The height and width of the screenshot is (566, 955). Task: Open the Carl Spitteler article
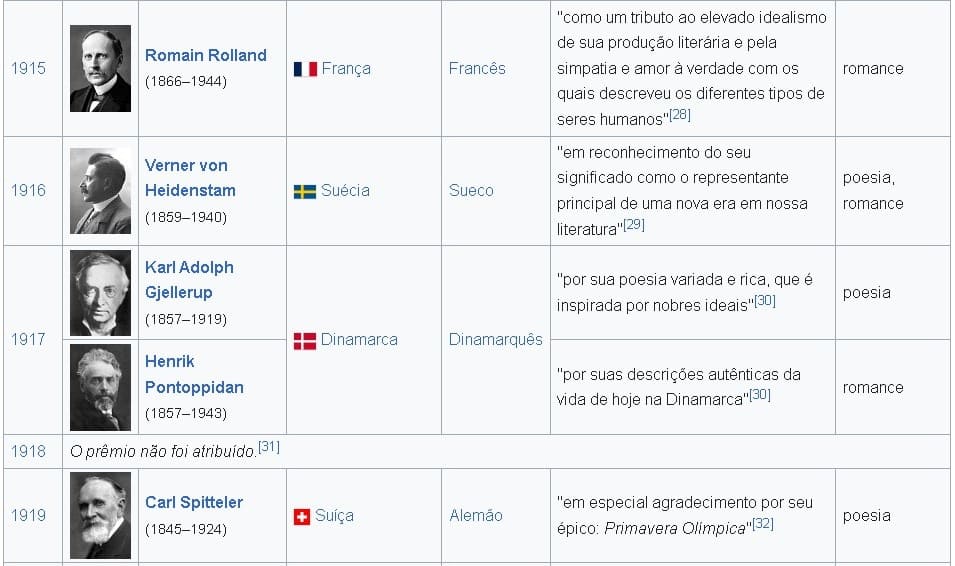point(194,502)
